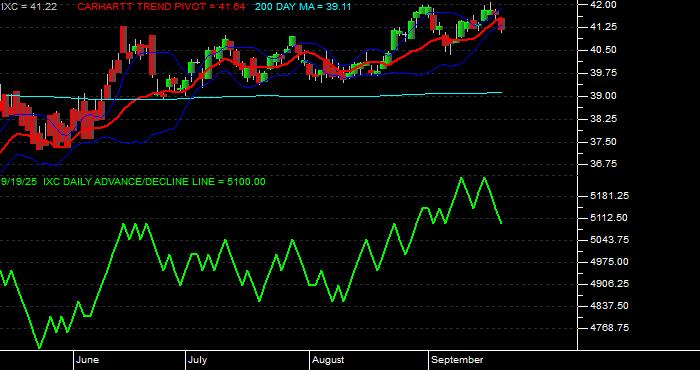Click the 4837.50 axis value

tap(609, 306)
